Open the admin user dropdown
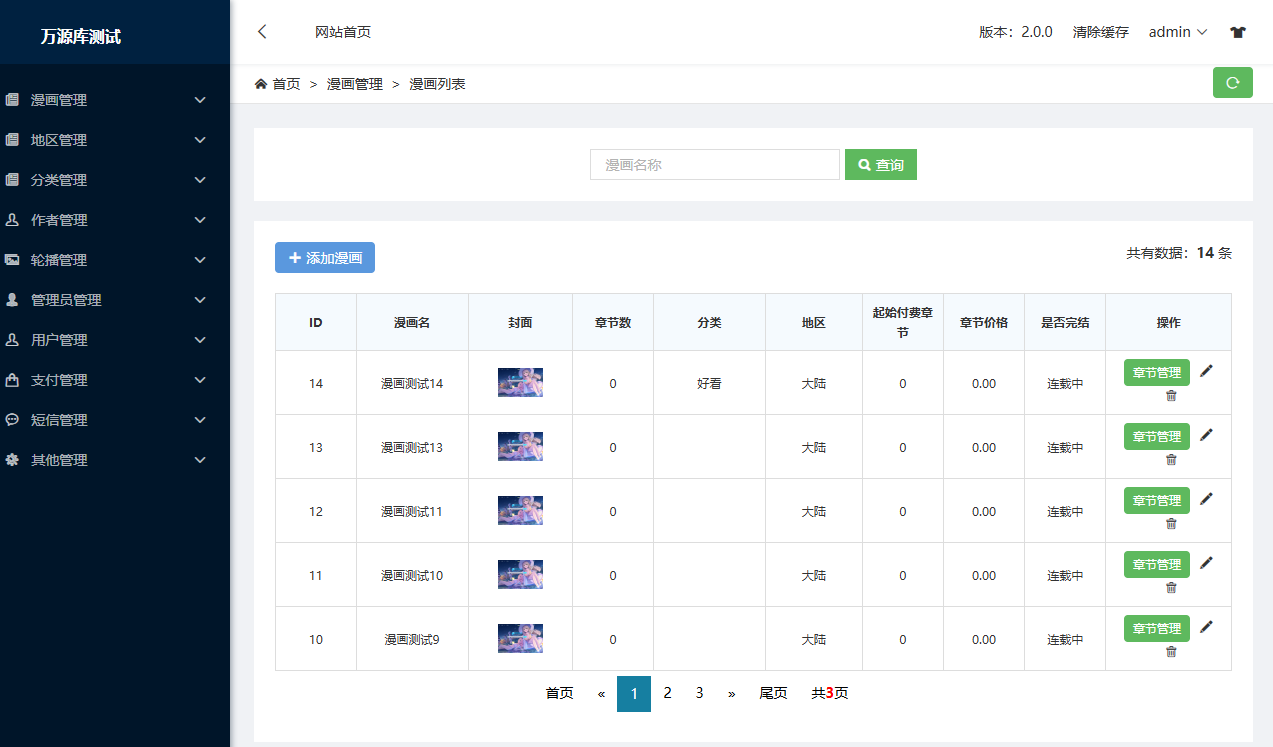This screenshot has width=1273, height=747. (1177, 32)
